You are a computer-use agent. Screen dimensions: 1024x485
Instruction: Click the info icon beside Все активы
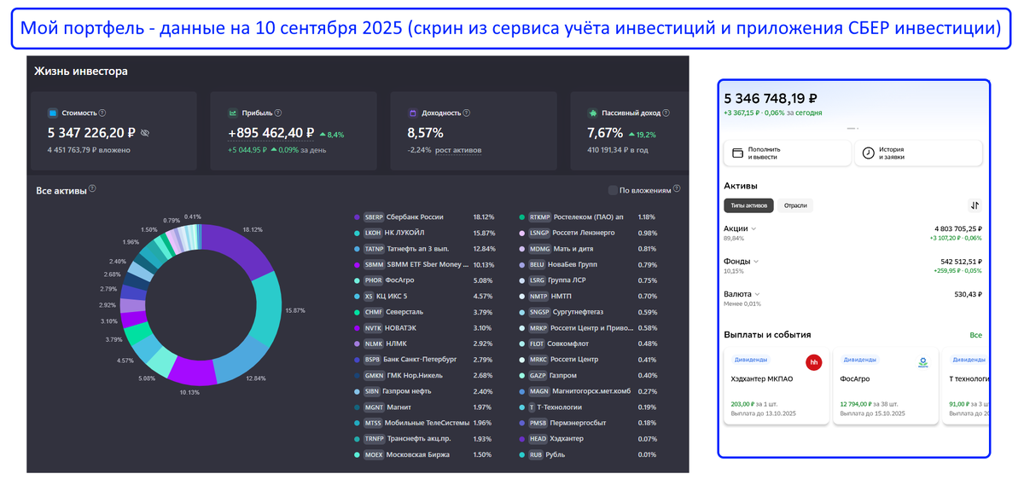click(x=92, y=189)
